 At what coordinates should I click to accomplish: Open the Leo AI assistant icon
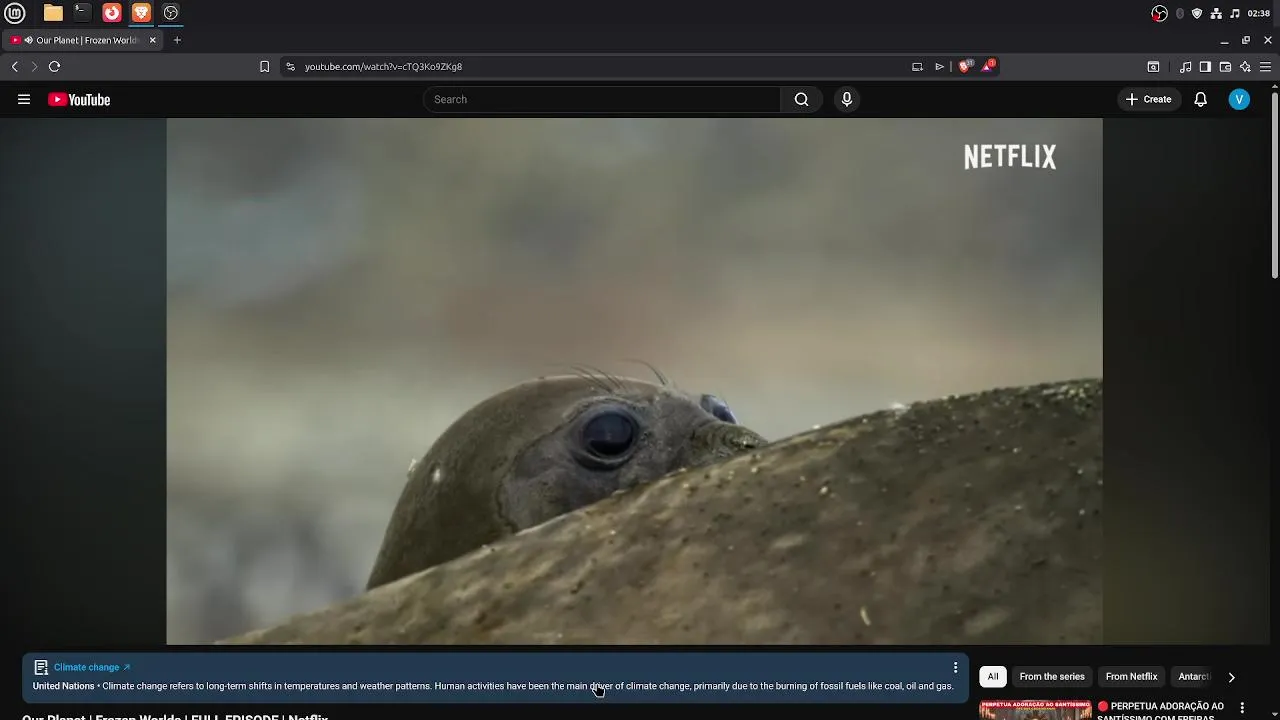click(1245, 67)
